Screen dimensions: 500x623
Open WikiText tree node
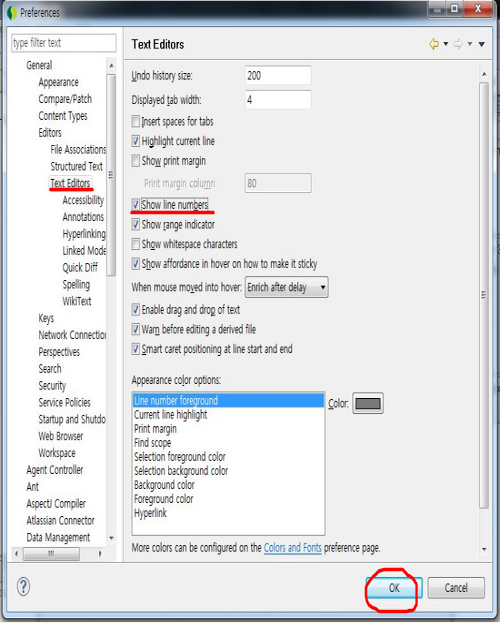click(77, 301)
